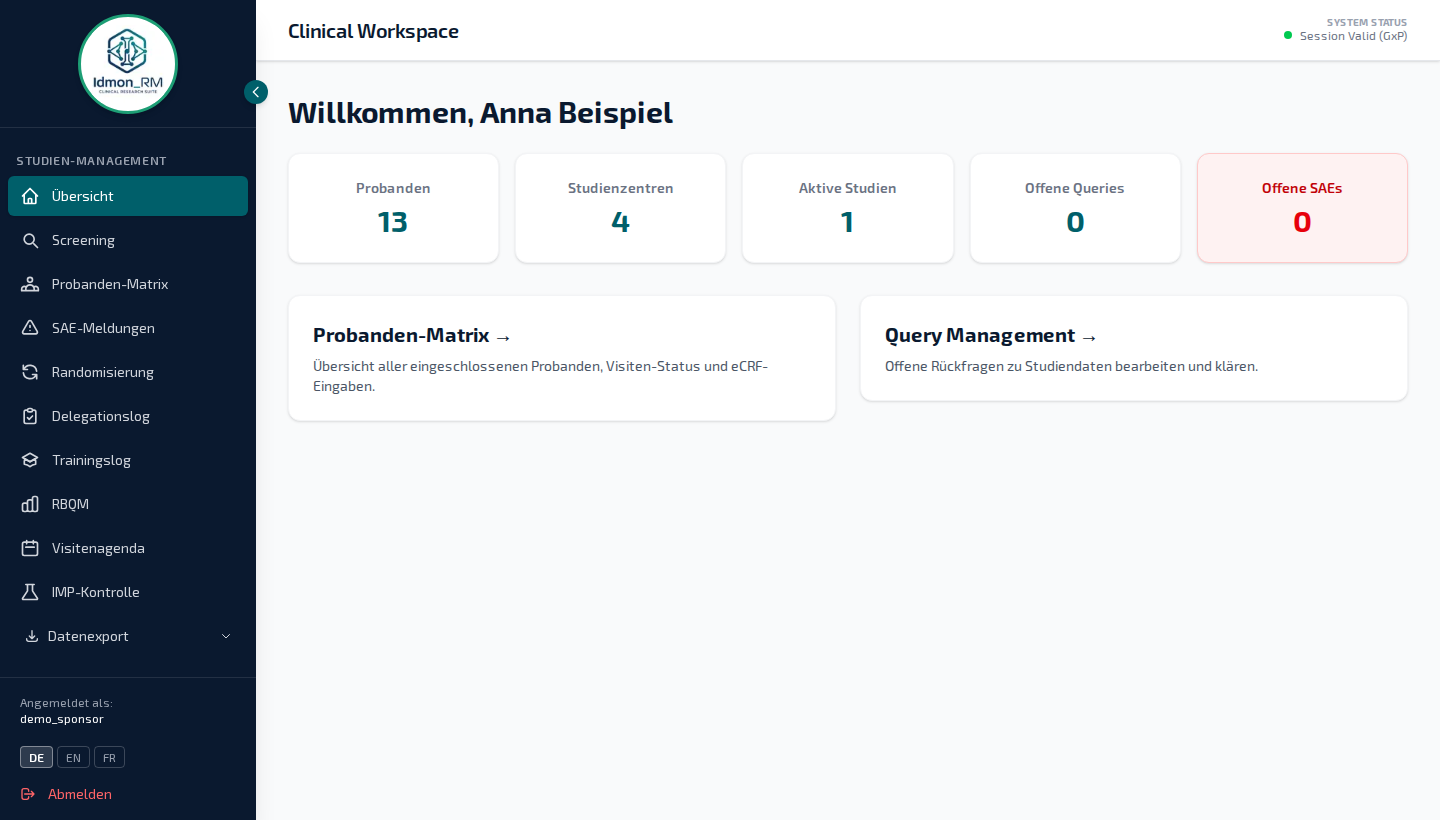Viewport: 1440px width, 820px height.
Task: Click the green session status dot
Action: [1288, 35]
